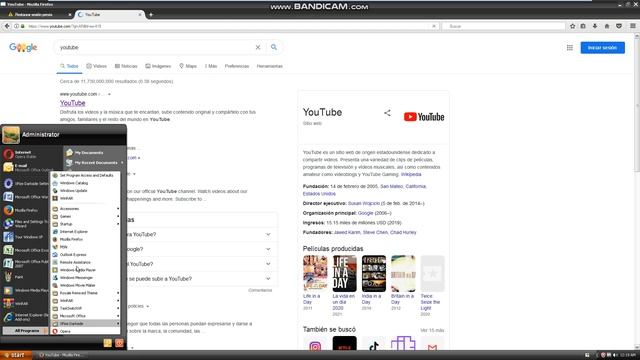Click the Firefox home icon
The image size is (640, 360).
click(607, 26)
